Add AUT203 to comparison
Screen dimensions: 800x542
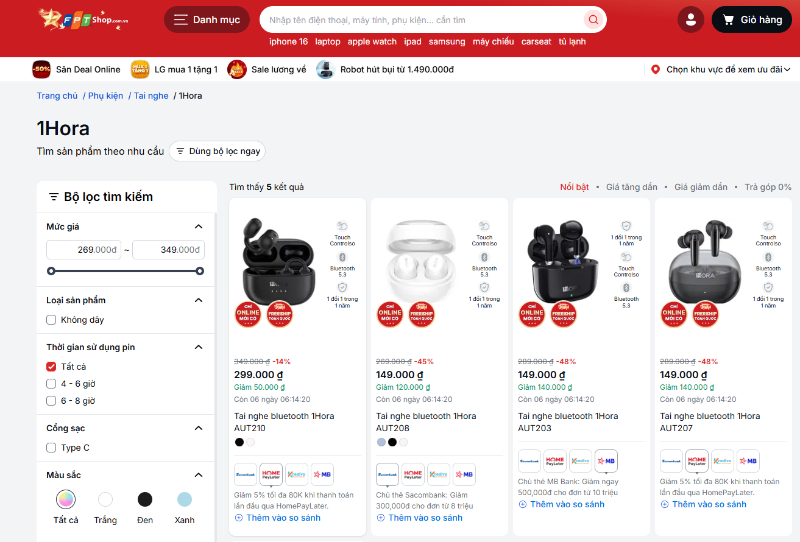(x=562, y=504)
